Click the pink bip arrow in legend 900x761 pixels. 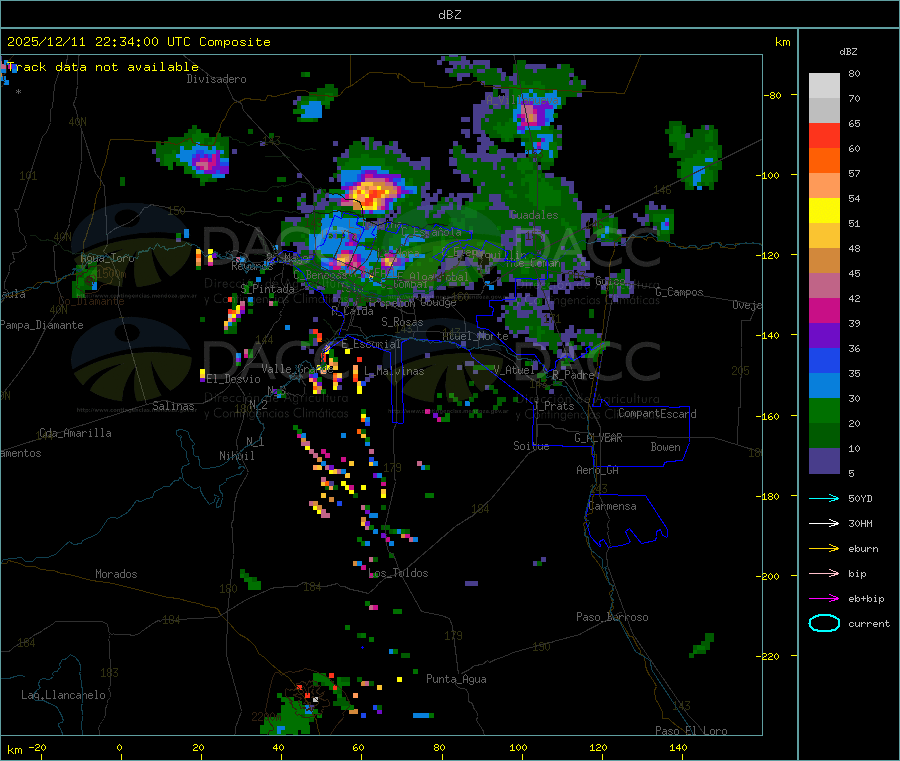click(824, 573)
